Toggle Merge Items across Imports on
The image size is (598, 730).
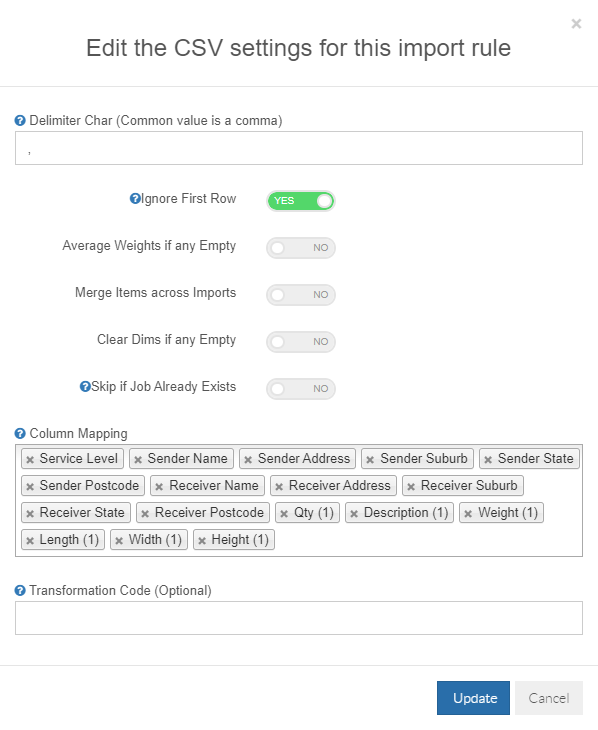click(x=301, y=295)
